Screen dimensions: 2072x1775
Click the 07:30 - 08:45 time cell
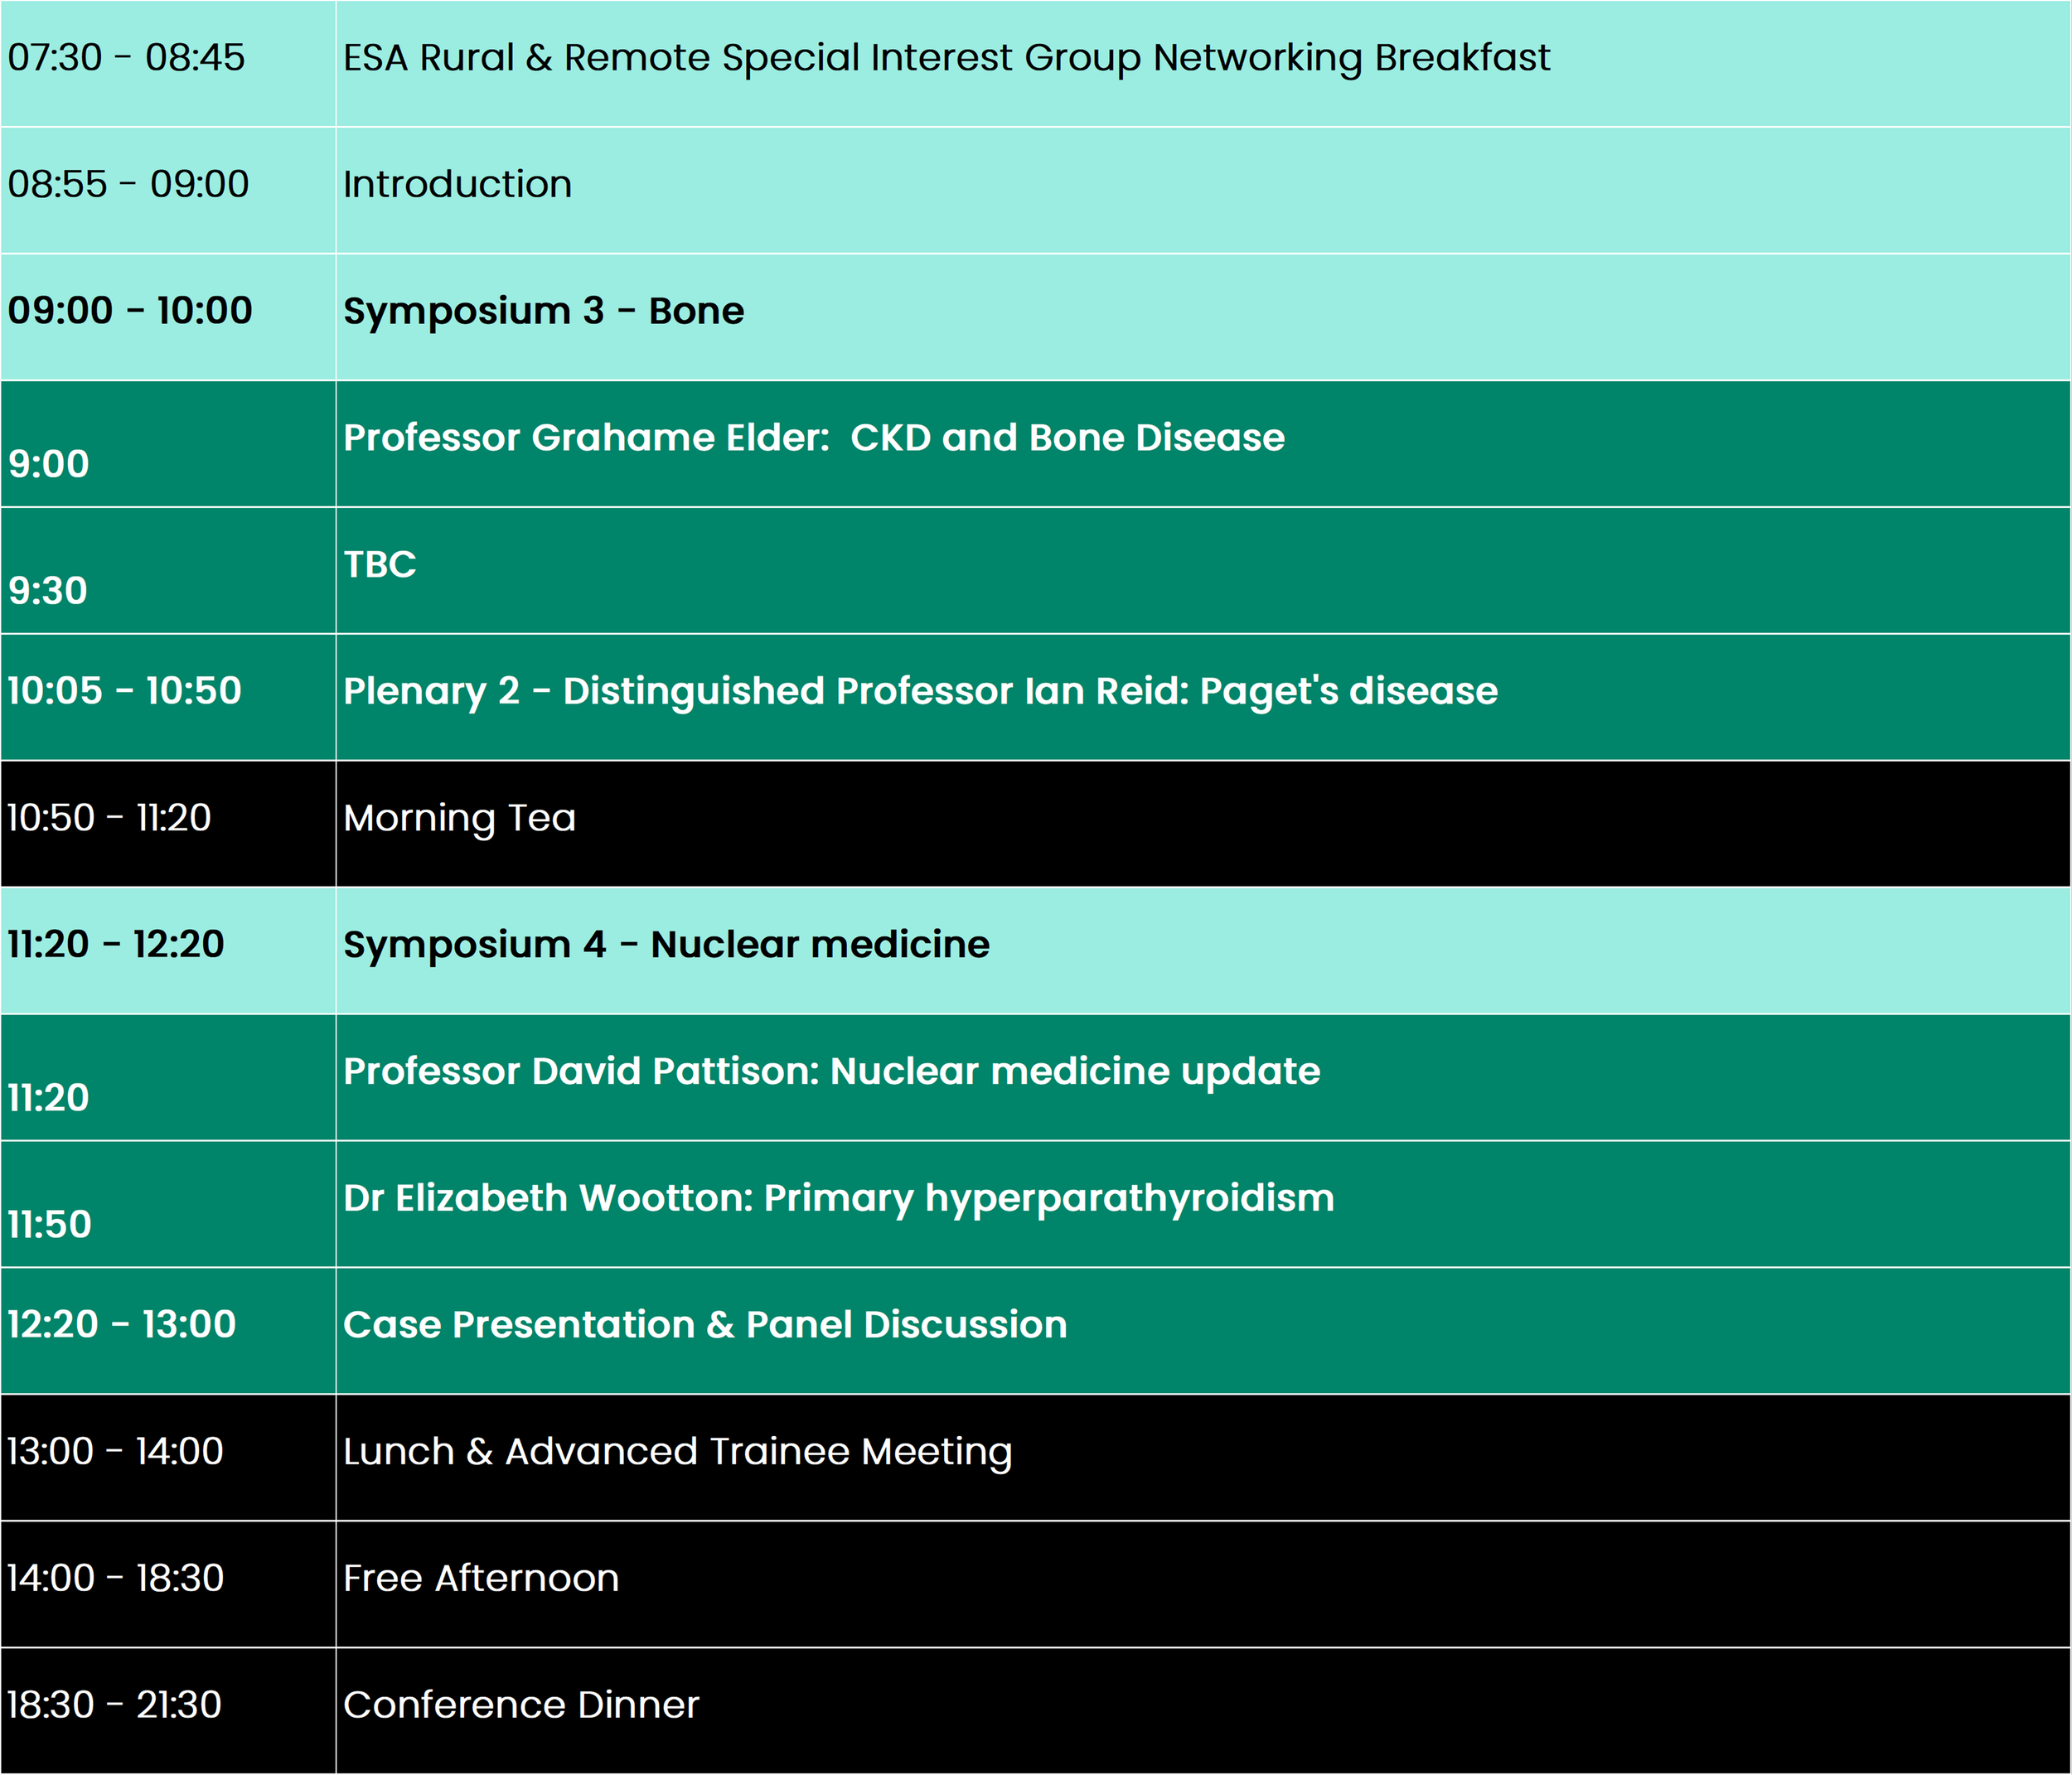[x=126, y=58]
